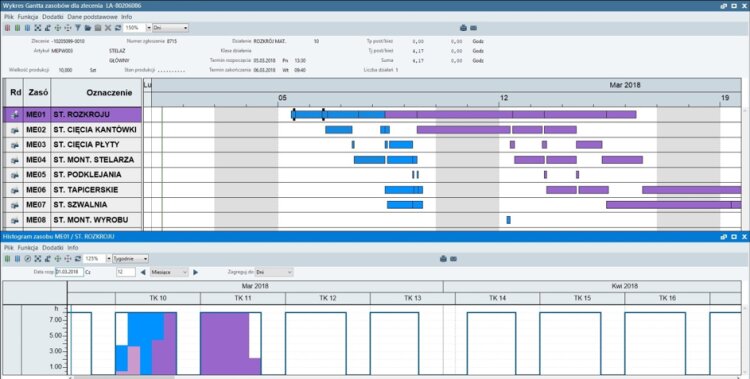Print the Gantt chart
The width and height of the screenshot is (750, 379).
[463, 28]
